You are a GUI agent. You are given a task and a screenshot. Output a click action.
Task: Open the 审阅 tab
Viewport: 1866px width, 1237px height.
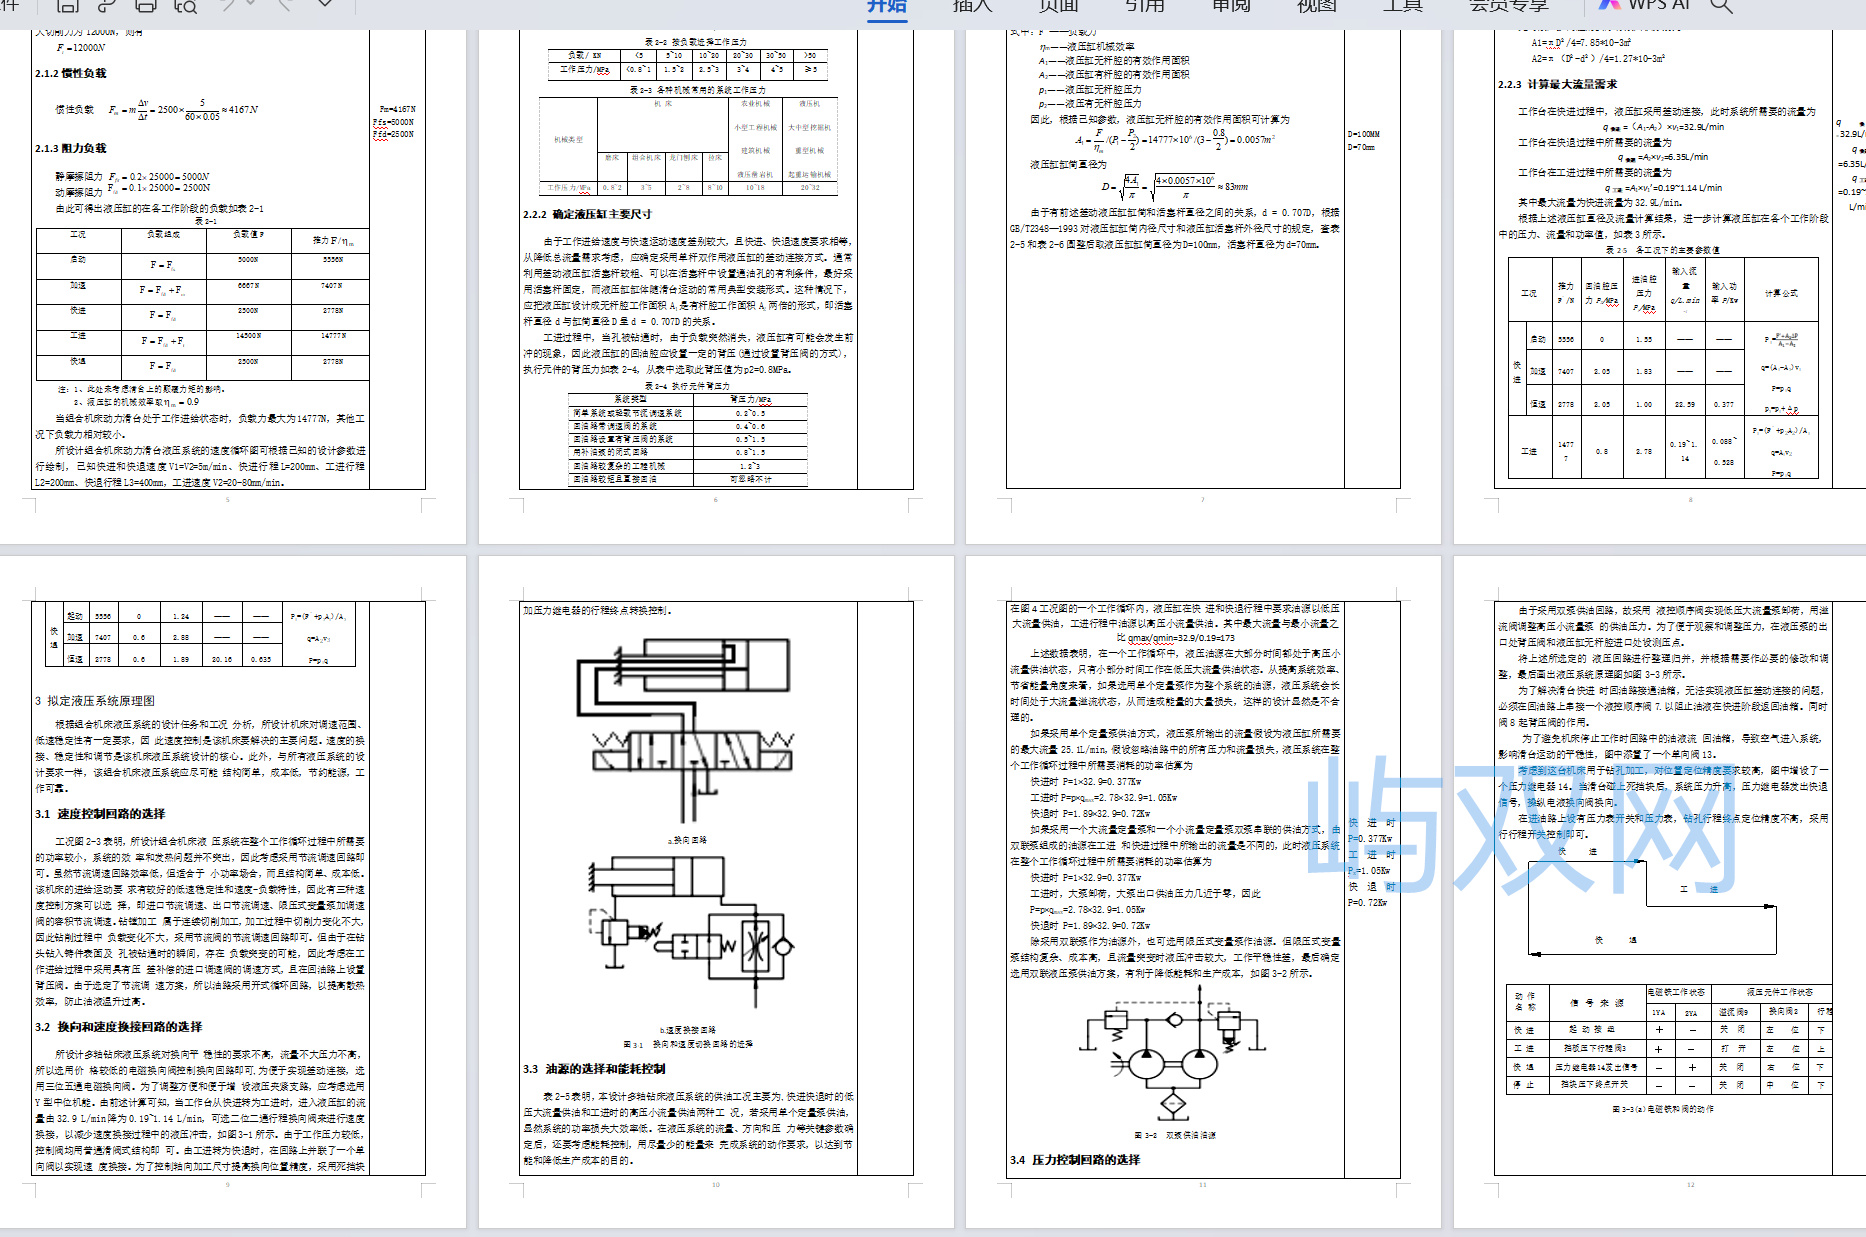[x=1230, y=6]
